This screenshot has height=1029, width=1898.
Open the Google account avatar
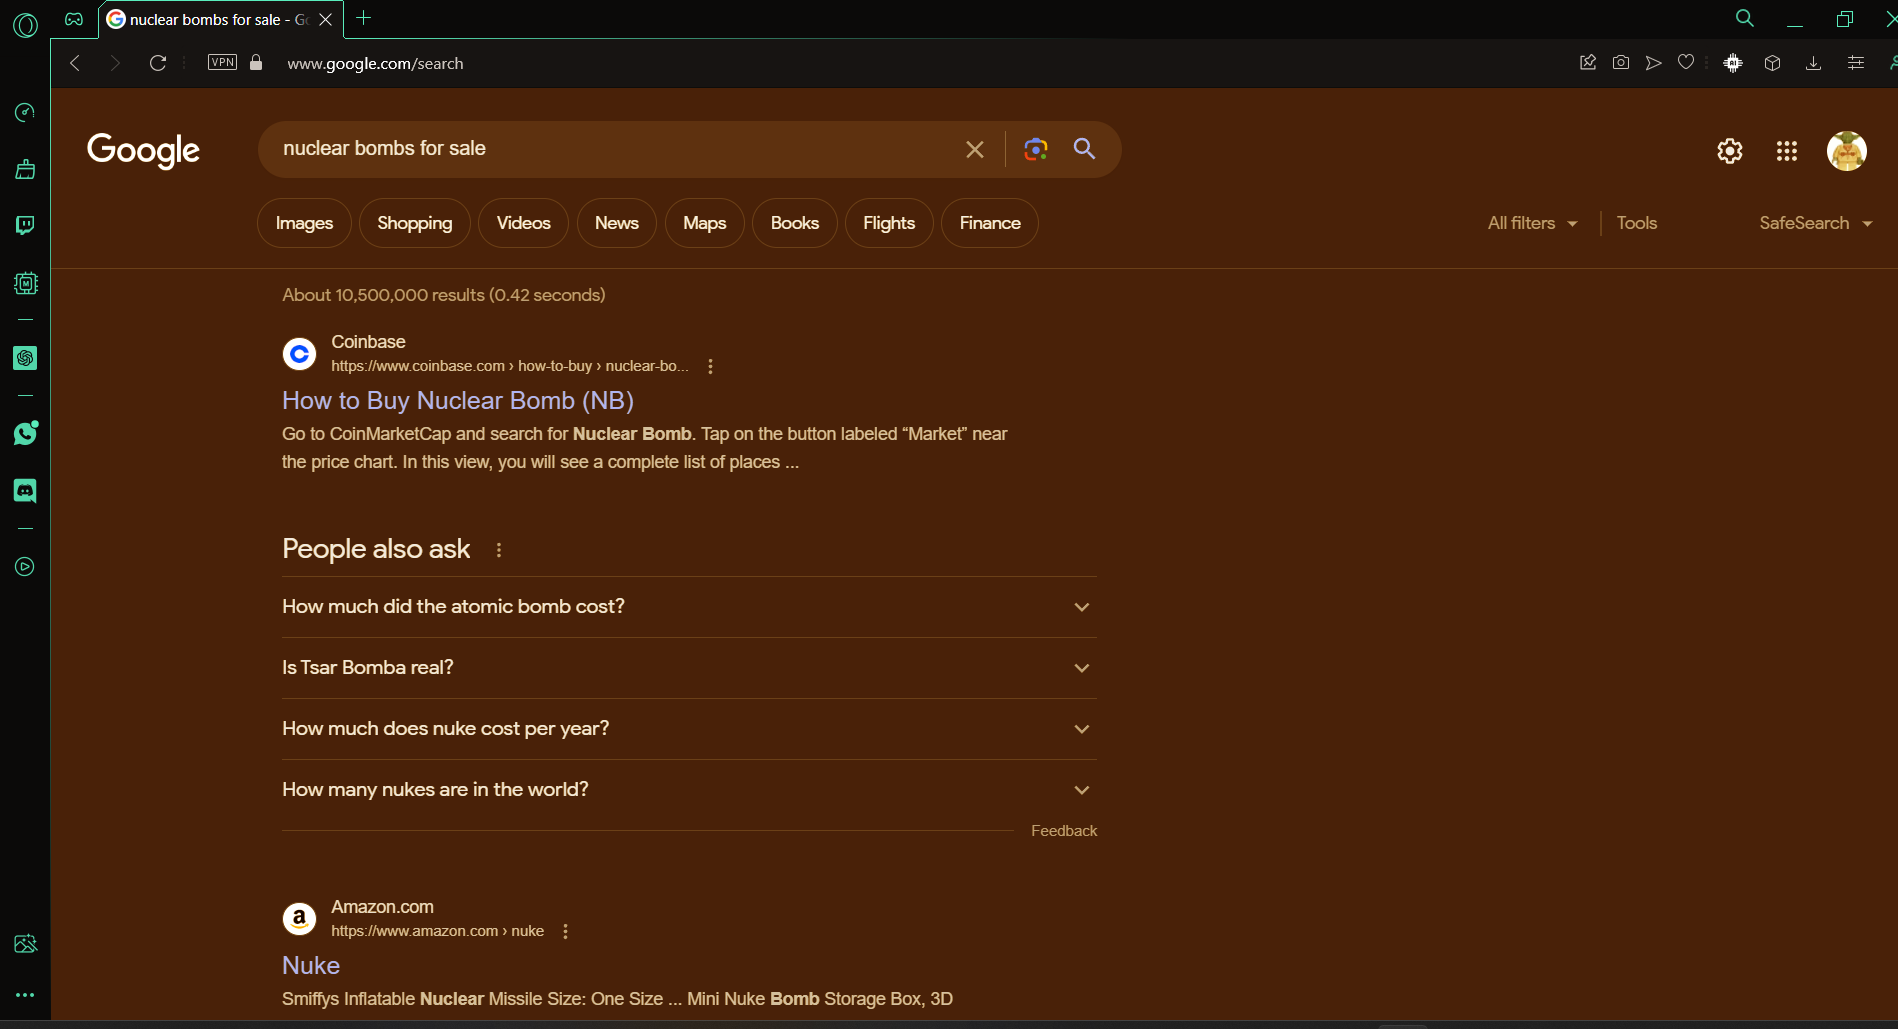point(1847,151)
